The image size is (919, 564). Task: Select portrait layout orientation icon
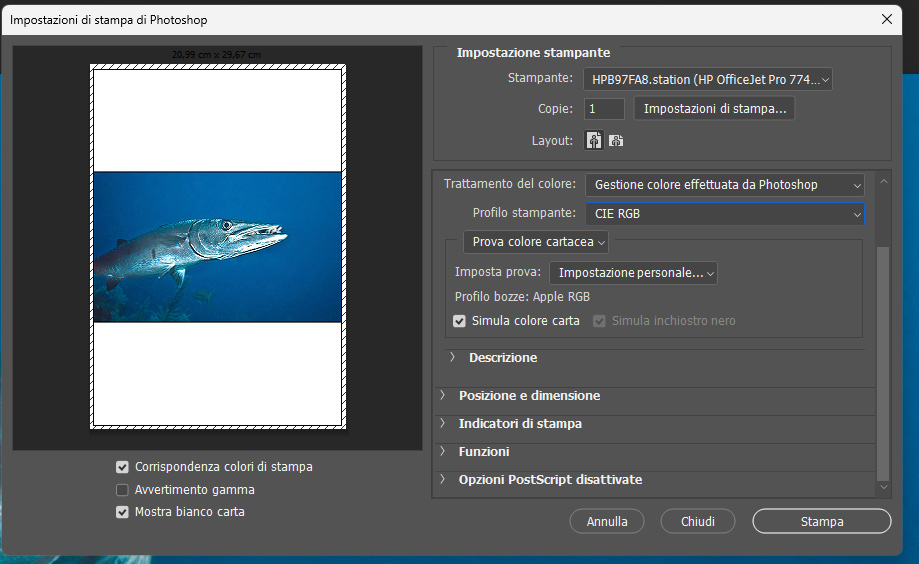tap(594, 141)
